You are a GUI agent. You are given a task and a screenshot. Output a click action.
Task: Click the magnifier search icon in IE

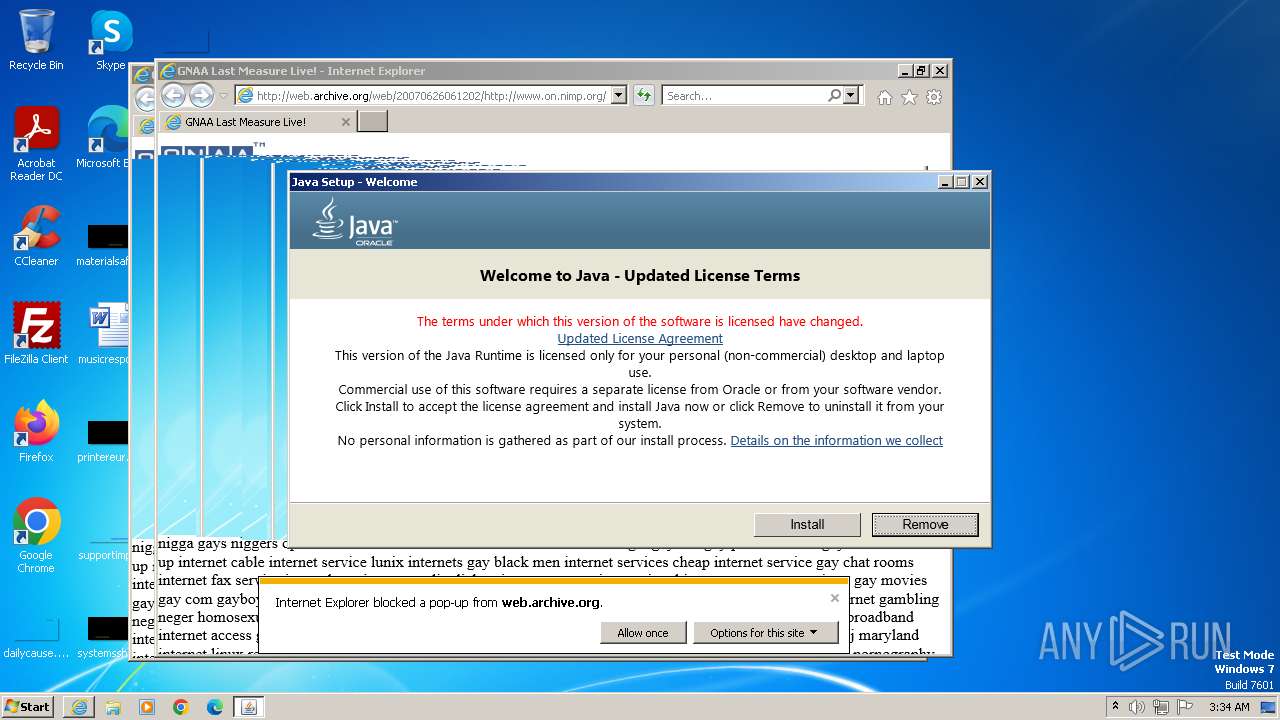point(834,96)
